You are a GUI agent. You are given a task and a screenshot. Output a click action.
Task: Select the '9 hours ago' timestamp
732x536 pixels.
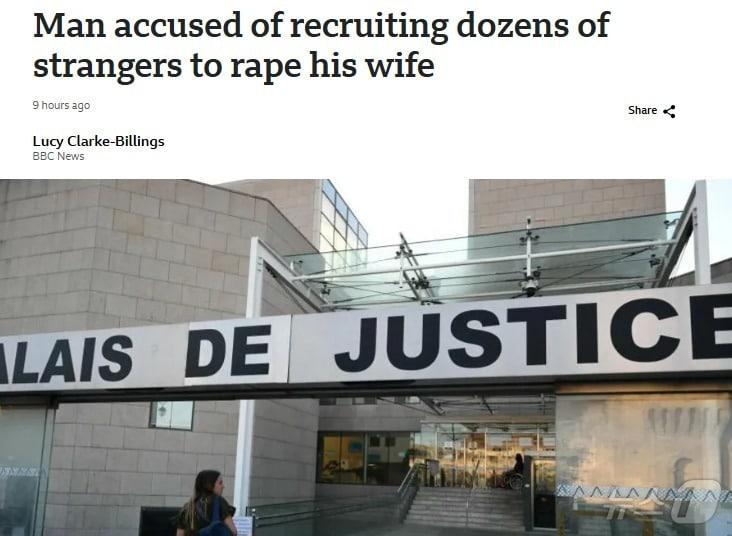pos(61,106)
